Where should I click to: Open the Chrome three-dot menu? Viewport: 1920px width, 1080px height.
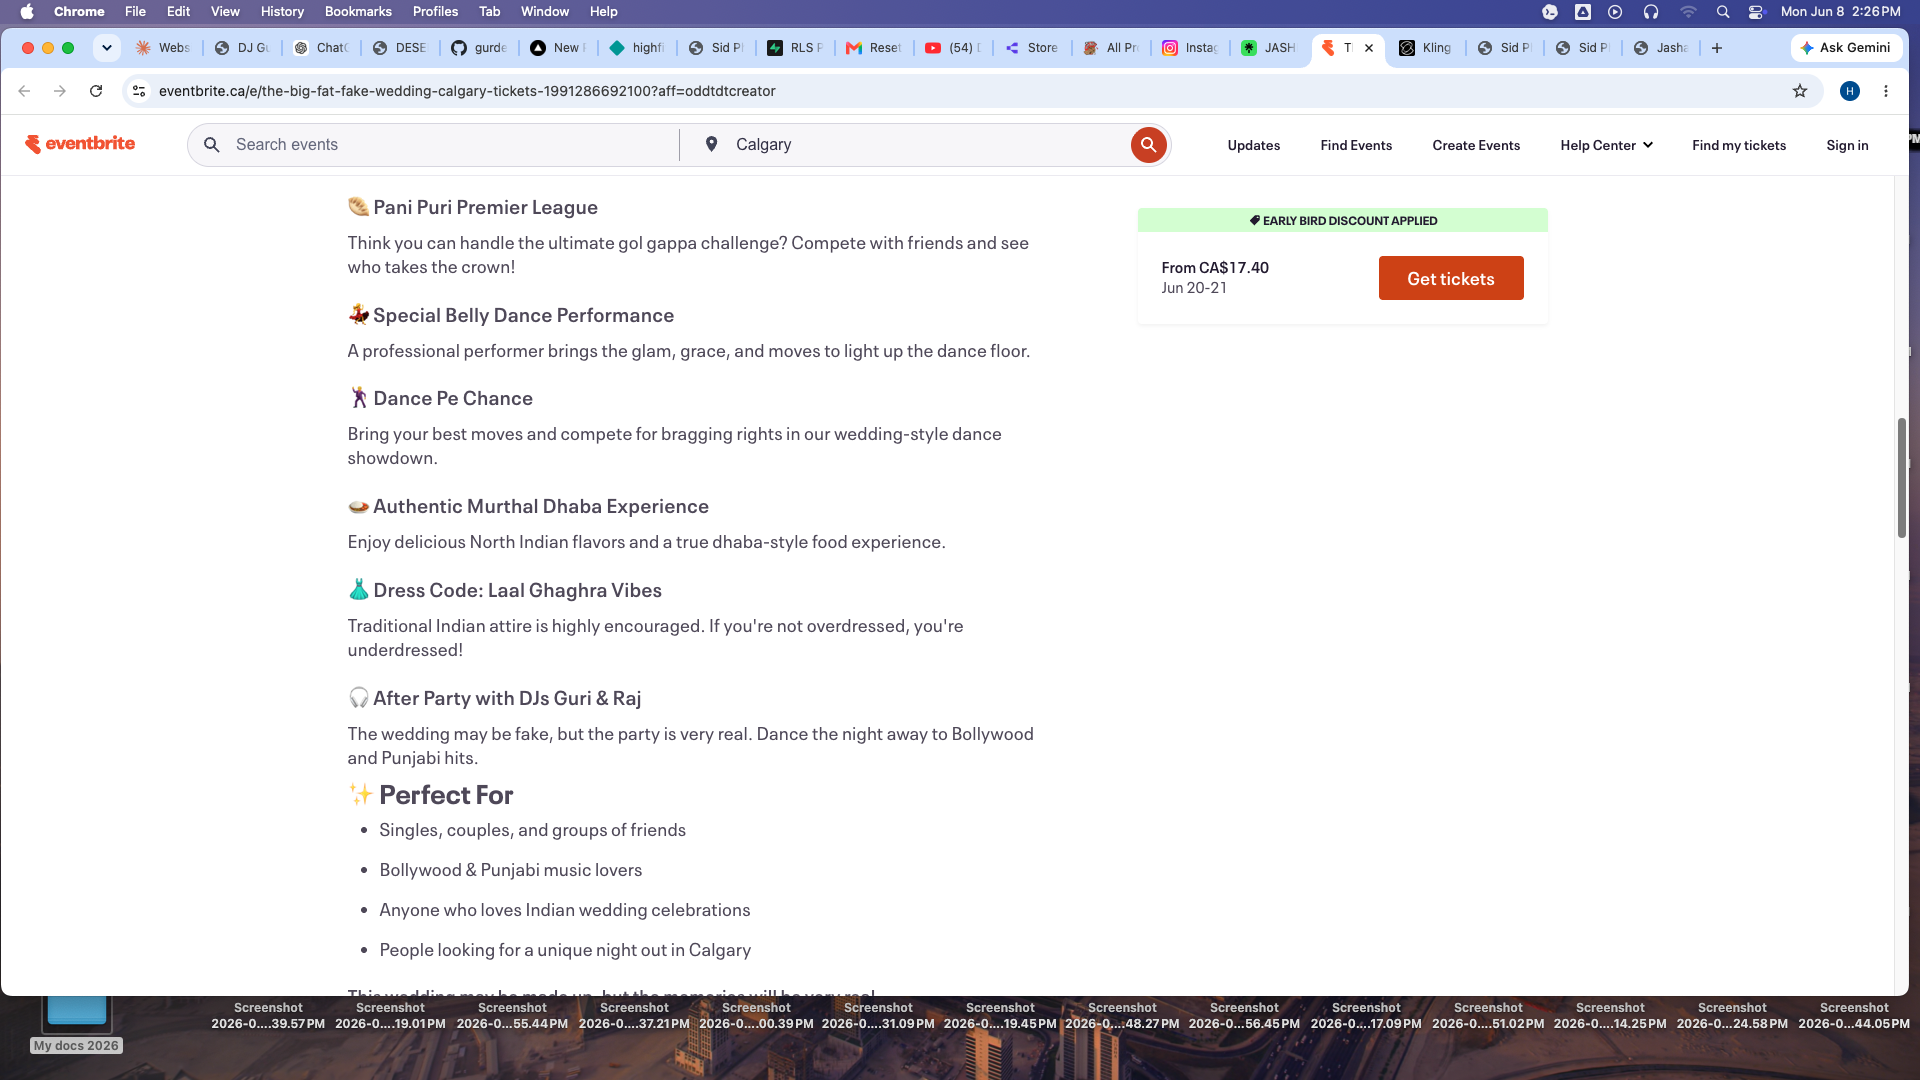pos(1886,91)
